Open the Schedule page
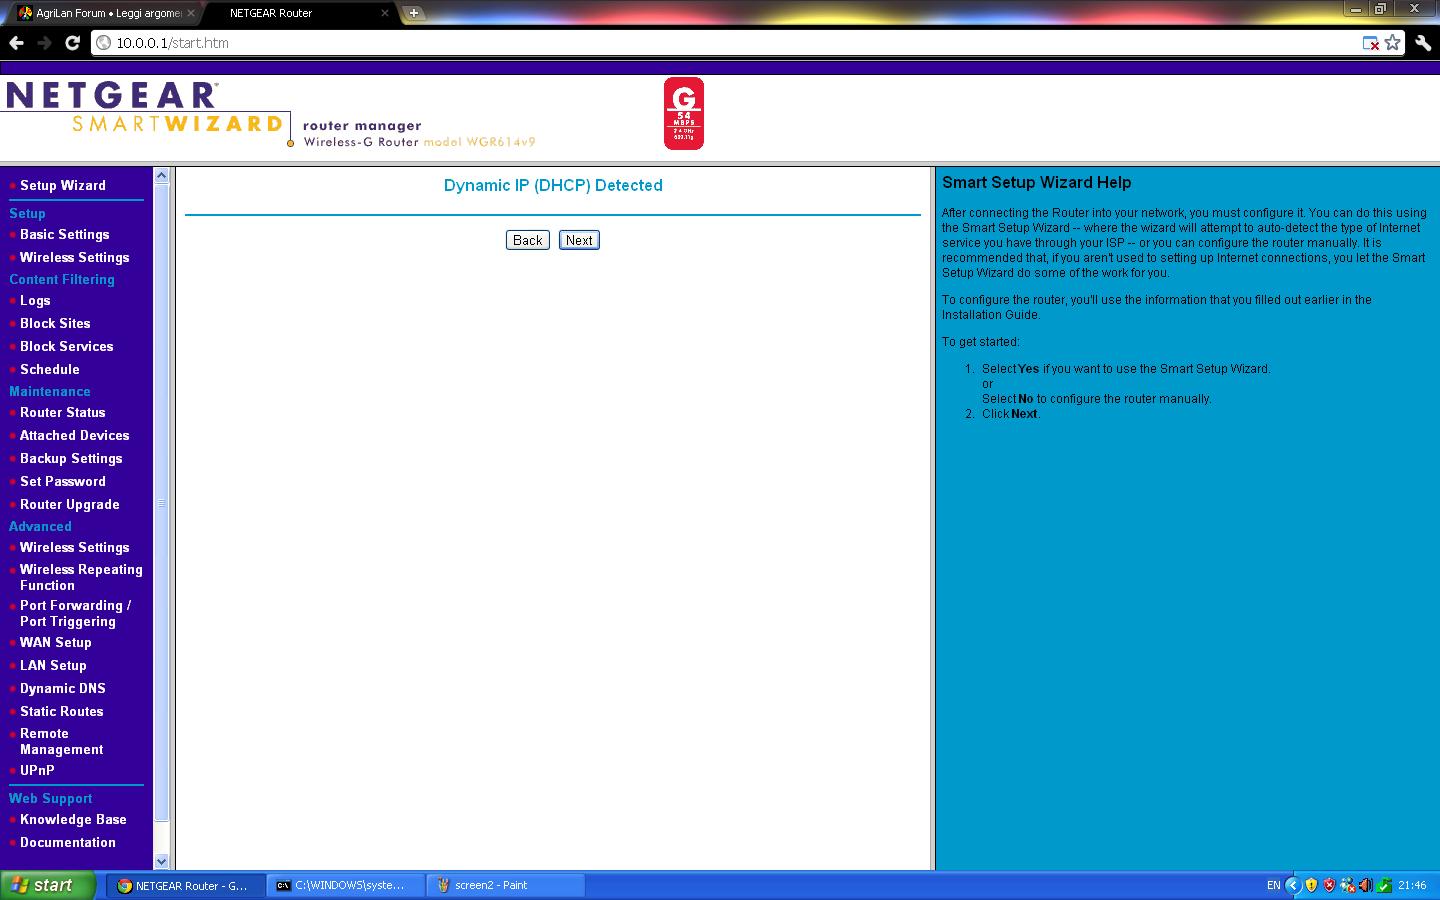 (x=49, y=369)
